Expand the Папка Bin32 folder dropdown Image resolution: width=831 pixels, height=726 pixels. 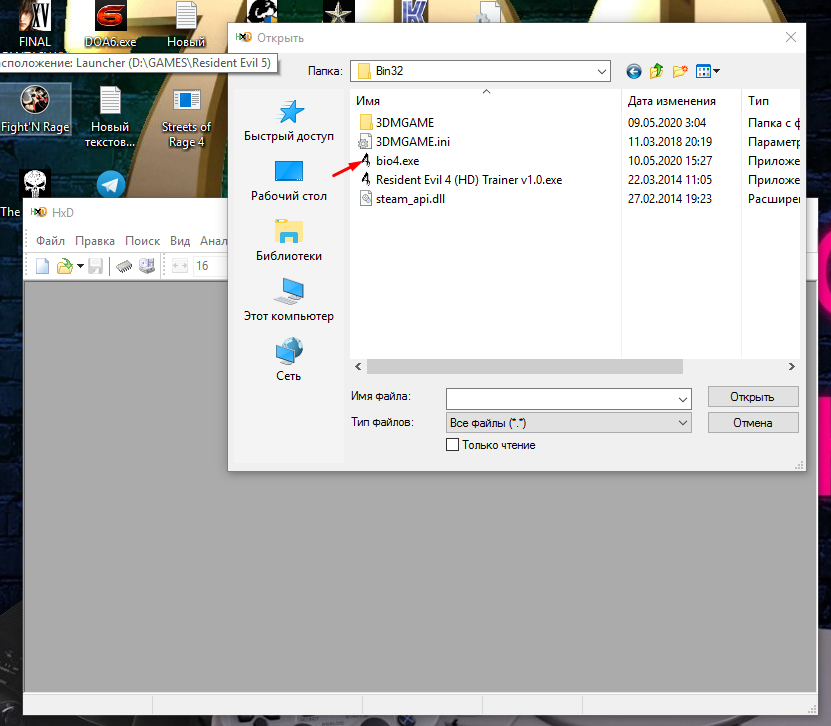point(602,71)
